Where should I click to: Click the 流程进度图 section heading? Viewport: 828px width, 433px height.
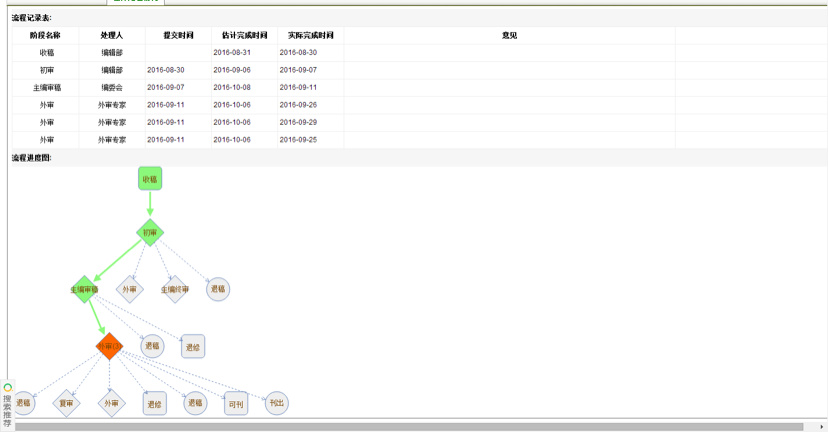pyautogui.click(x=32, y=158)
